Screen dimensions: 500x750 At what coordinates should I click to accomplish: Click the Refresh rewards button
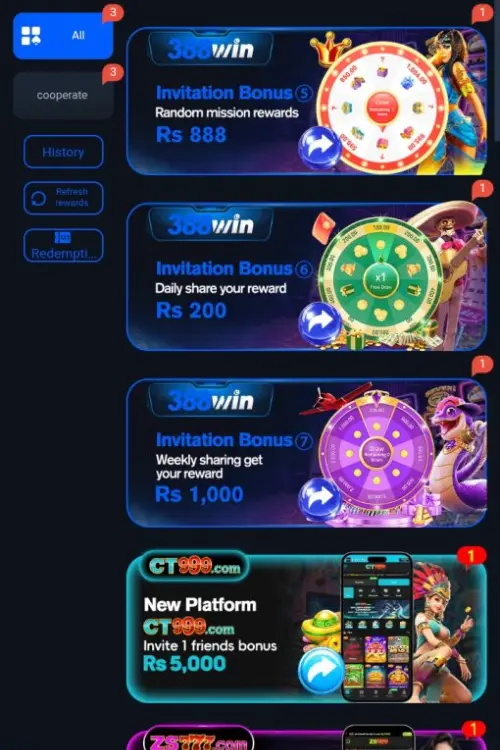pos(63,198)
